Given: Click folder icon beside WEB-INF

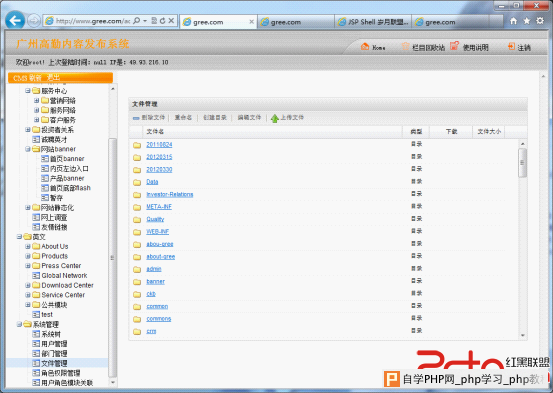Looking at the screenshot, I should 137,232.
